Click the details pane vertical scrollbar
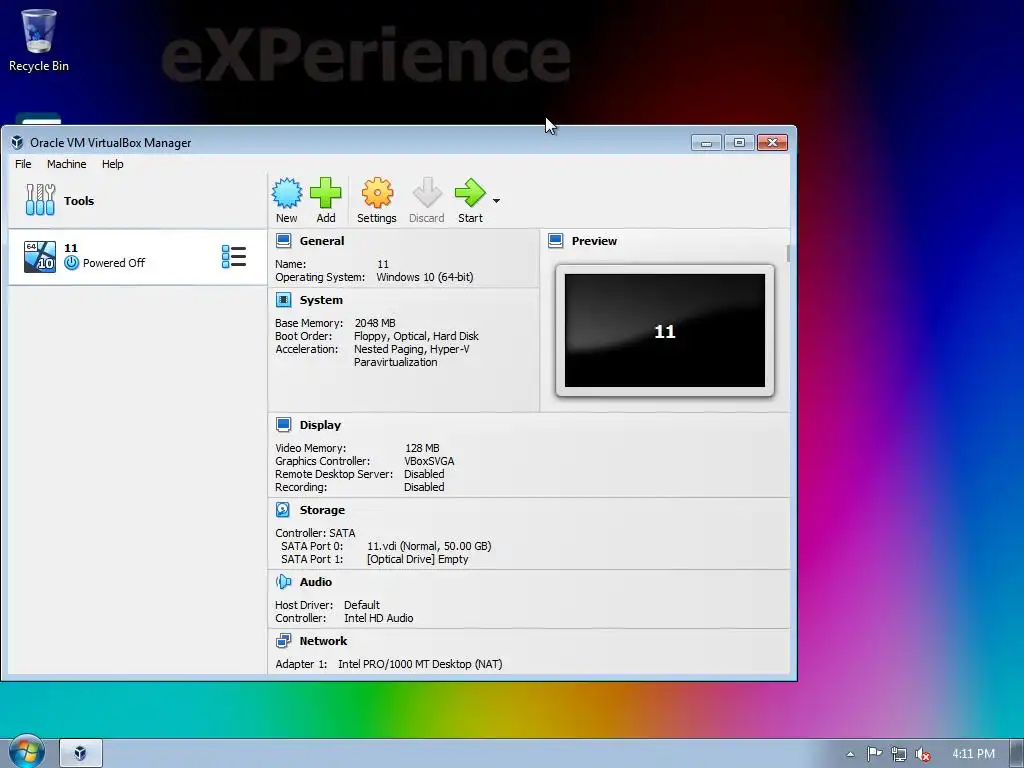This screenshot has width=1024, height=768. pos(788,253)
